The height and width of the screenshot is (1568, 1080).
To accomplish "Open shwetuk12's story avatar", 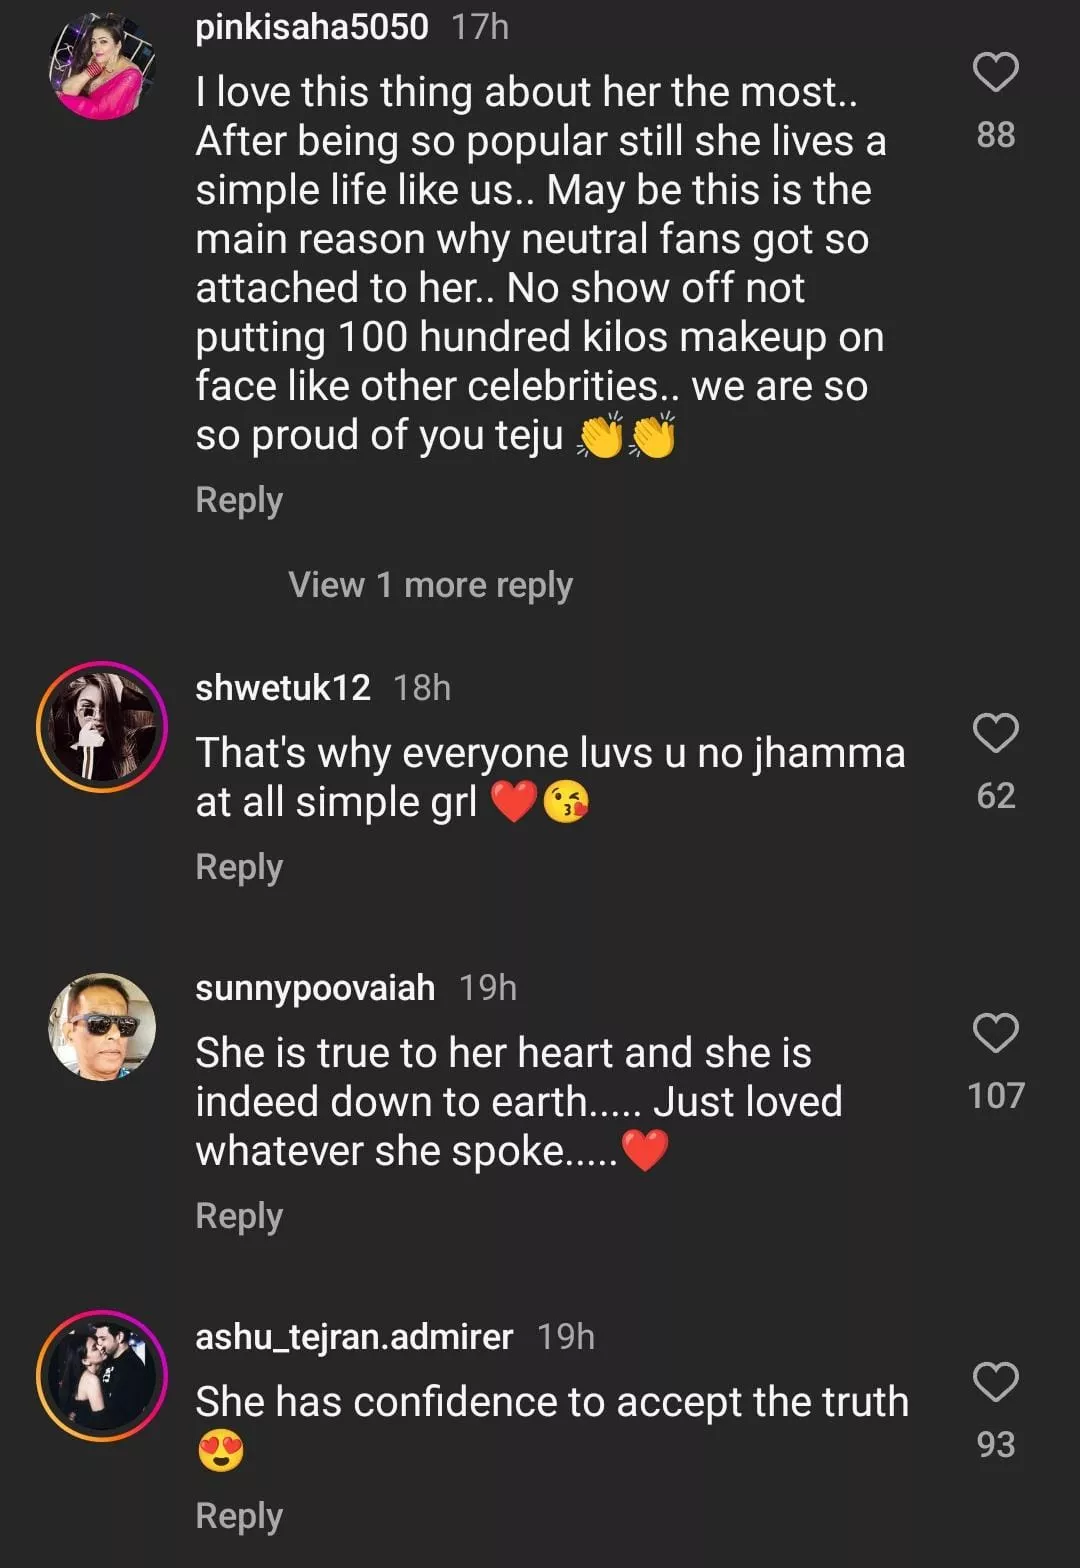I will tap(102, 727).
